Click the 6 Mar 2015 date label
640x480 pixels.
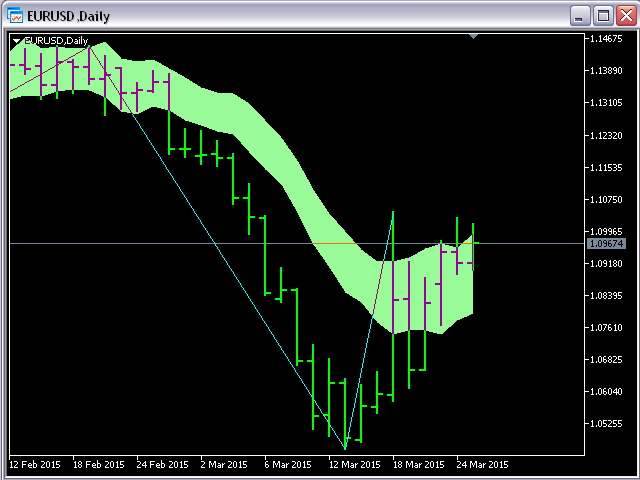click(288, 464)
